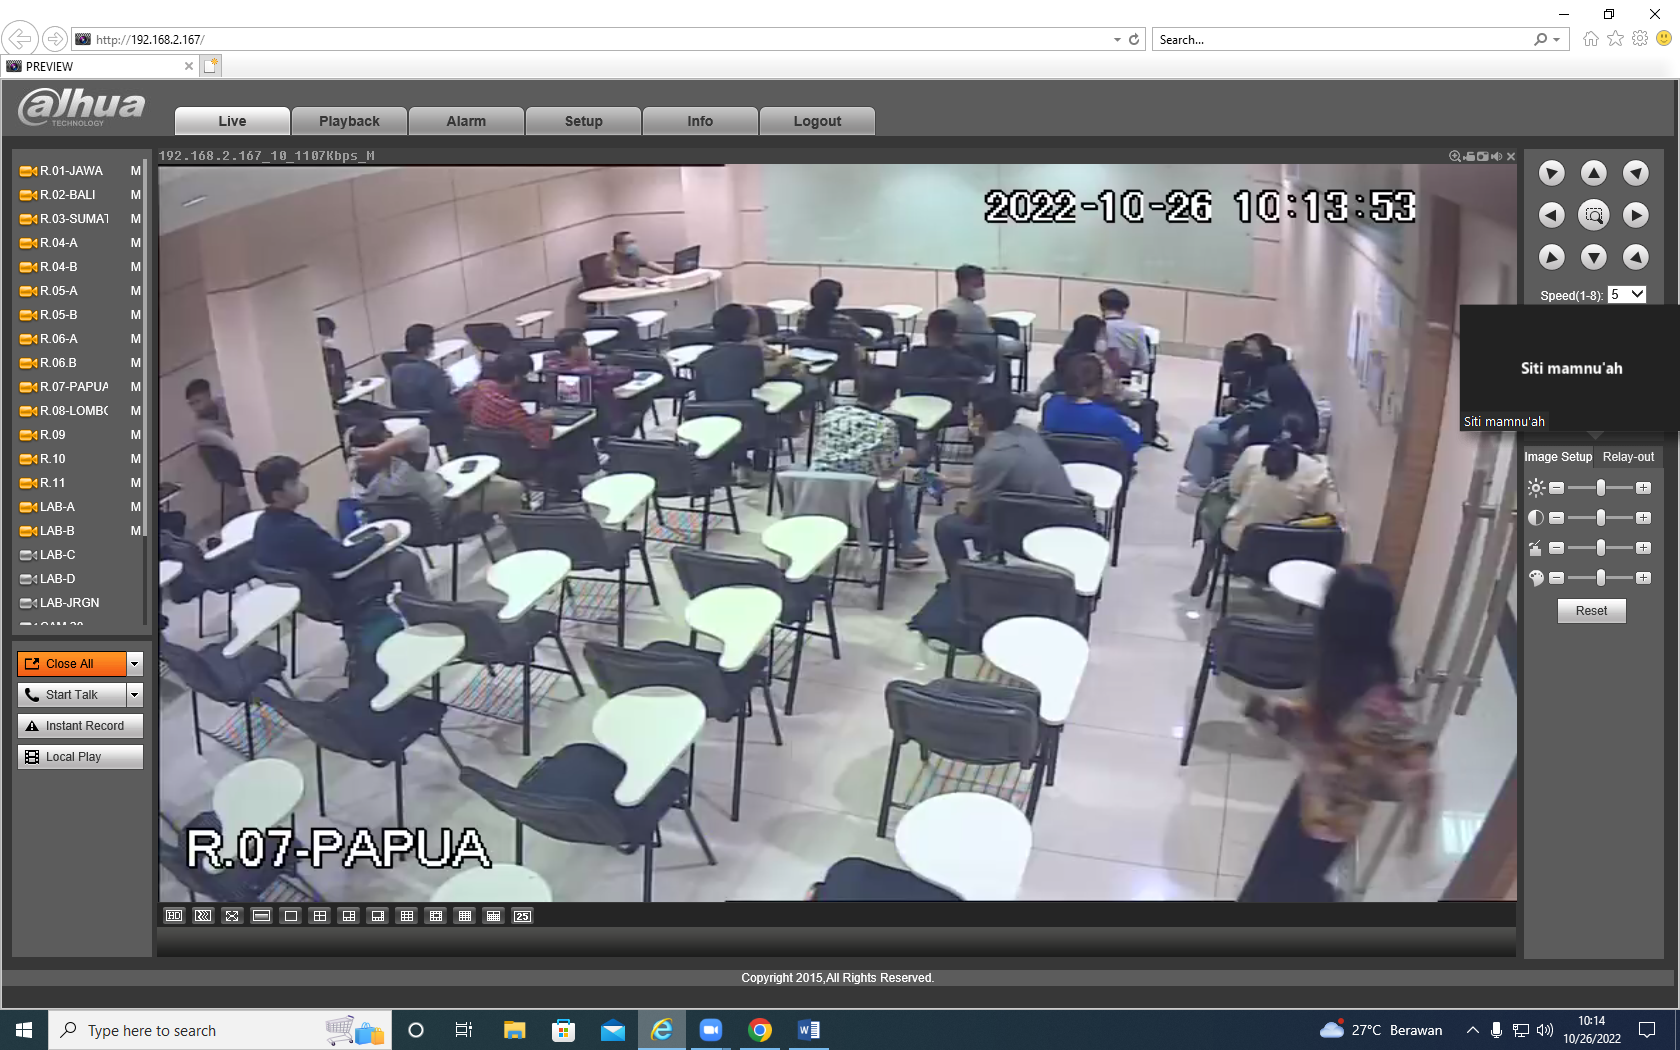Open the Info tab

pyautogui.click(x=700, y=121)
